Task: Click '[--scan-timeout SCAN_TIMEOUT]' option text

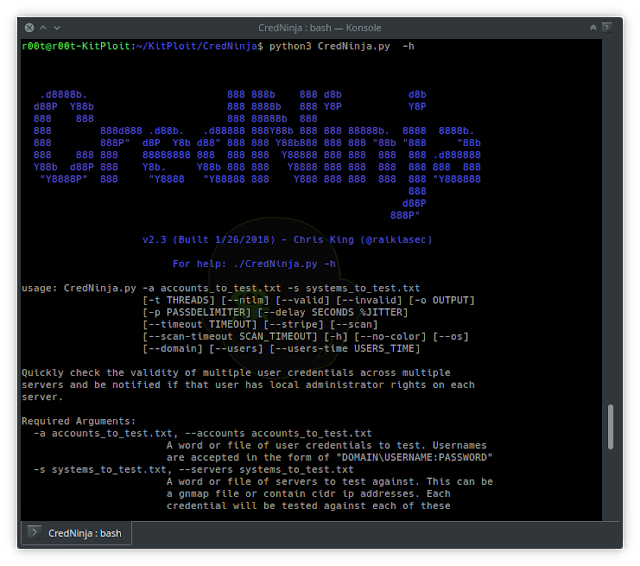Action: [230, 337]
